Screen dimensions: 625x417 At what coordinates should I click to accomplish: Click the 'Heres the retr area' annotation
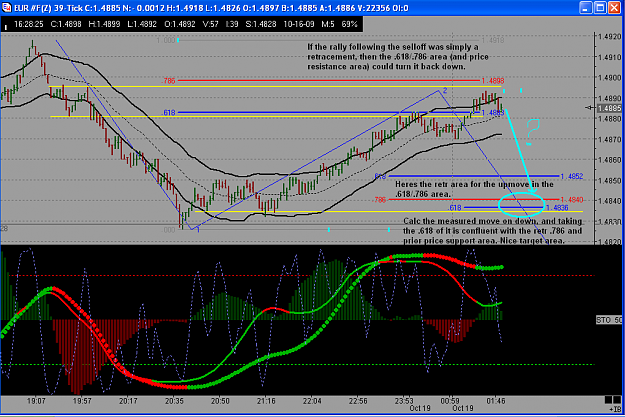click(474, 189)
